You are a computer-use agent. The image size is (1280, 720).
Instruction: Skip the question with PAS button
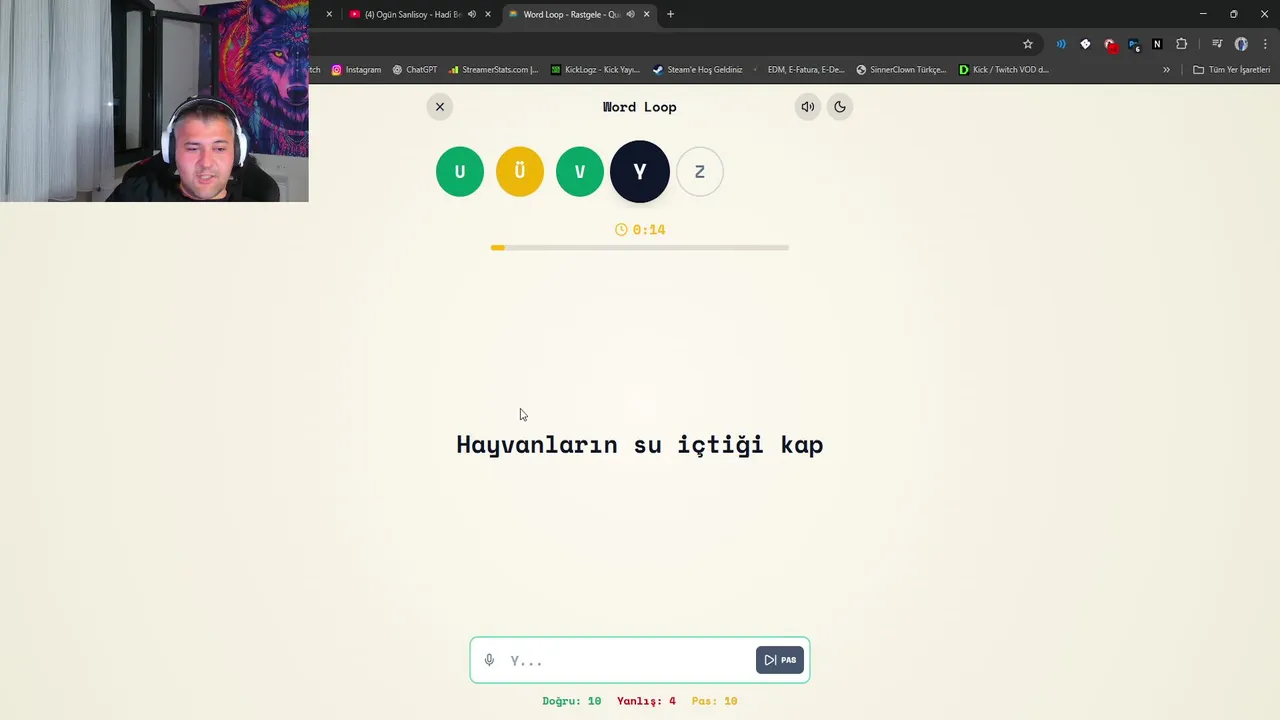(780, 660)
